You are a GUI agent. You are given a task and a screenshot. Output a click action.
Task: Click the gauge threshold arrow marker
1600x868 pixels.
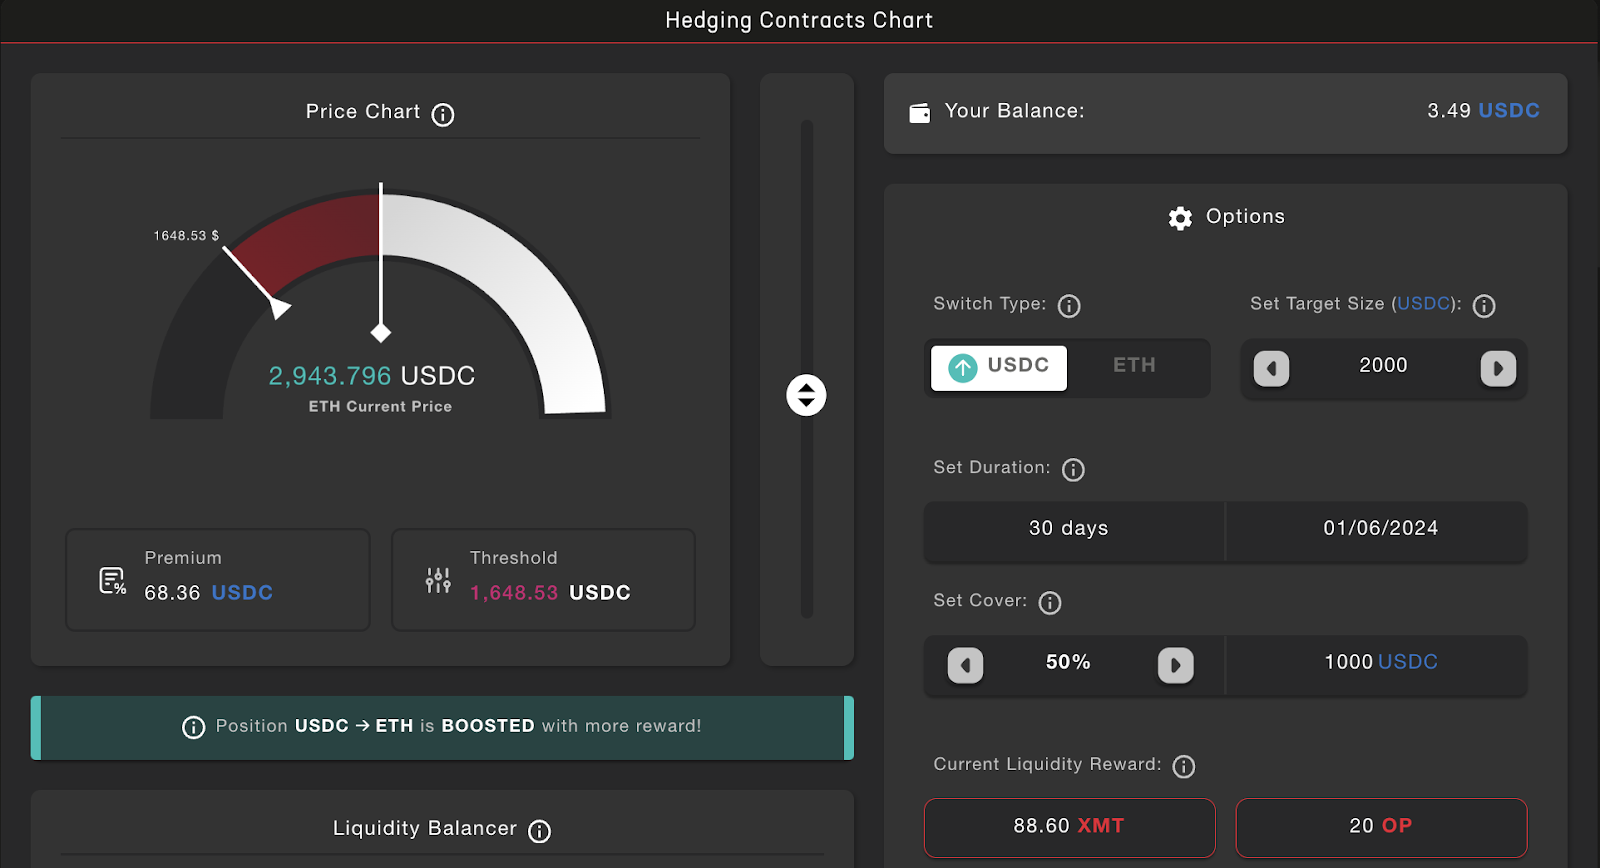(279, 307)
